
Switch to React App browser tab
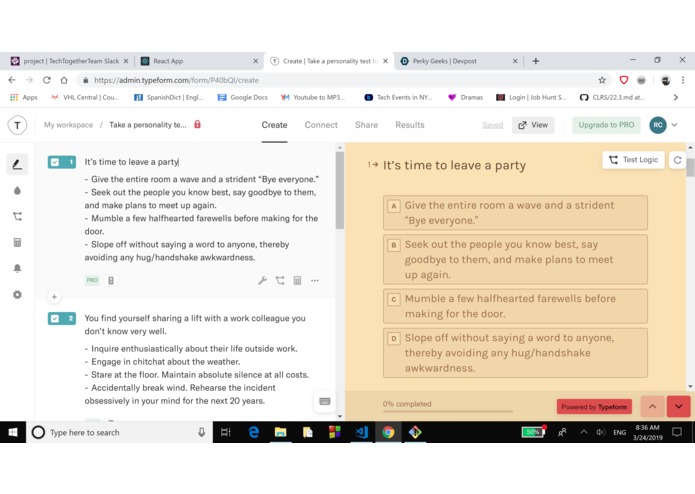coord(199,61)
